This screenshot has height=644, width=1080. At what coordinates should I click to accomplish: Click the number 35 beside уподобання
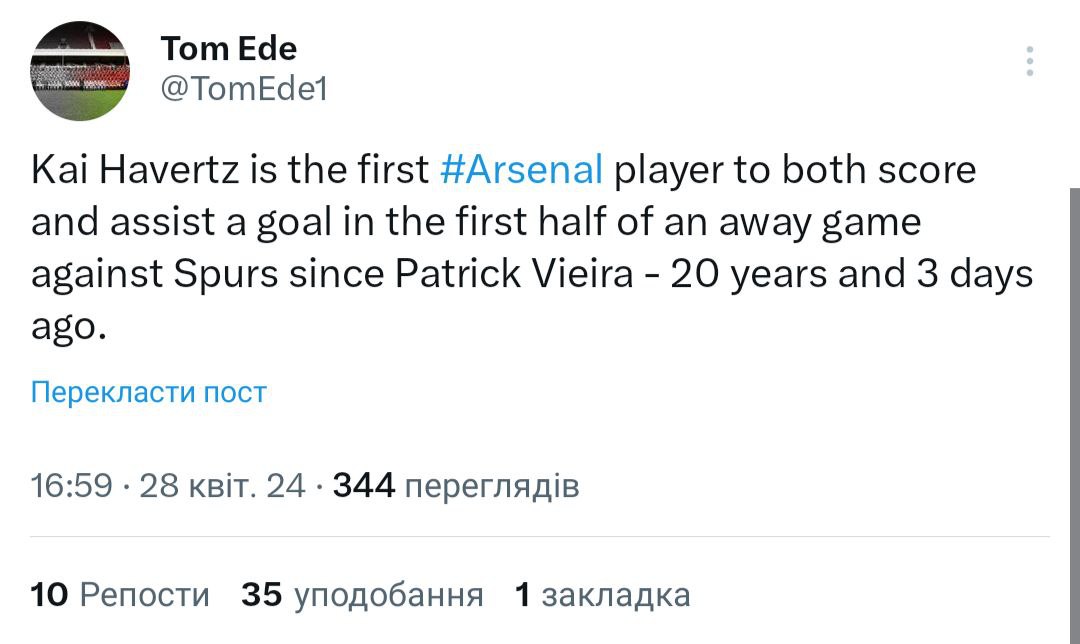coord(262,595)
